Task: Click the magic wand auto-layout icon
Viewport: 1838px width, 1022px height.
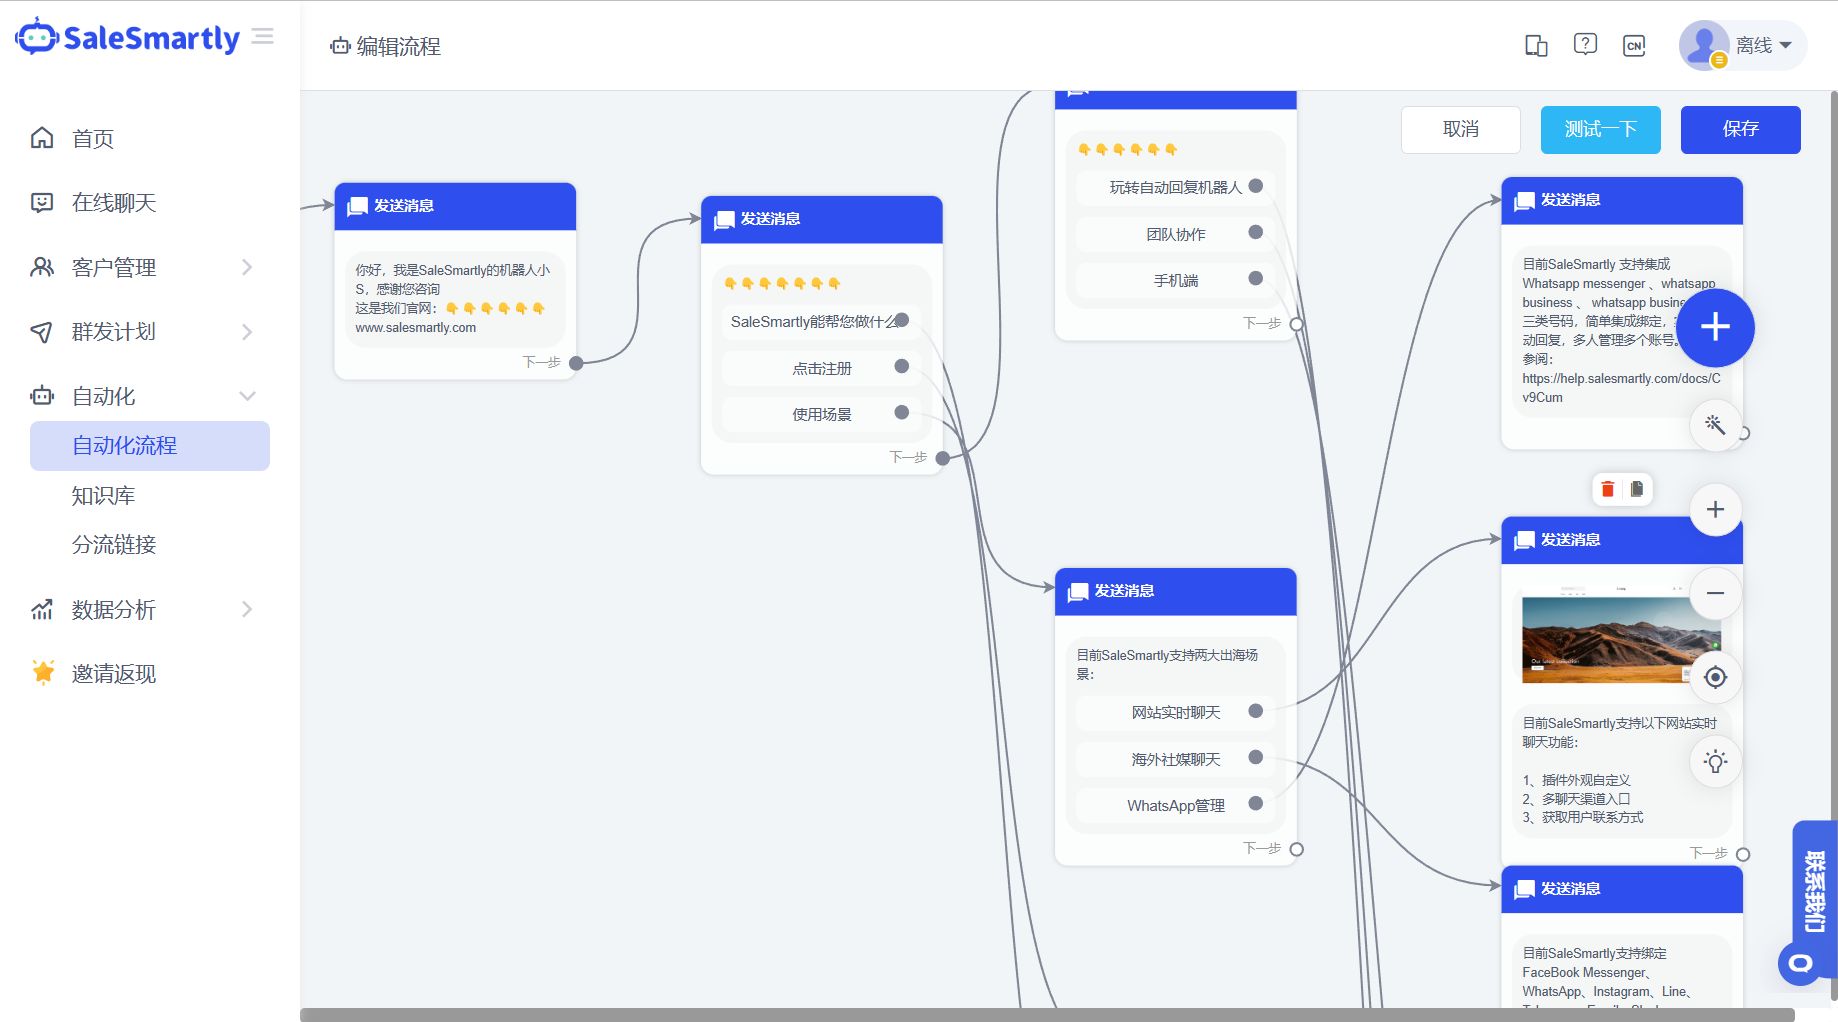Action: coord(1715,425)
